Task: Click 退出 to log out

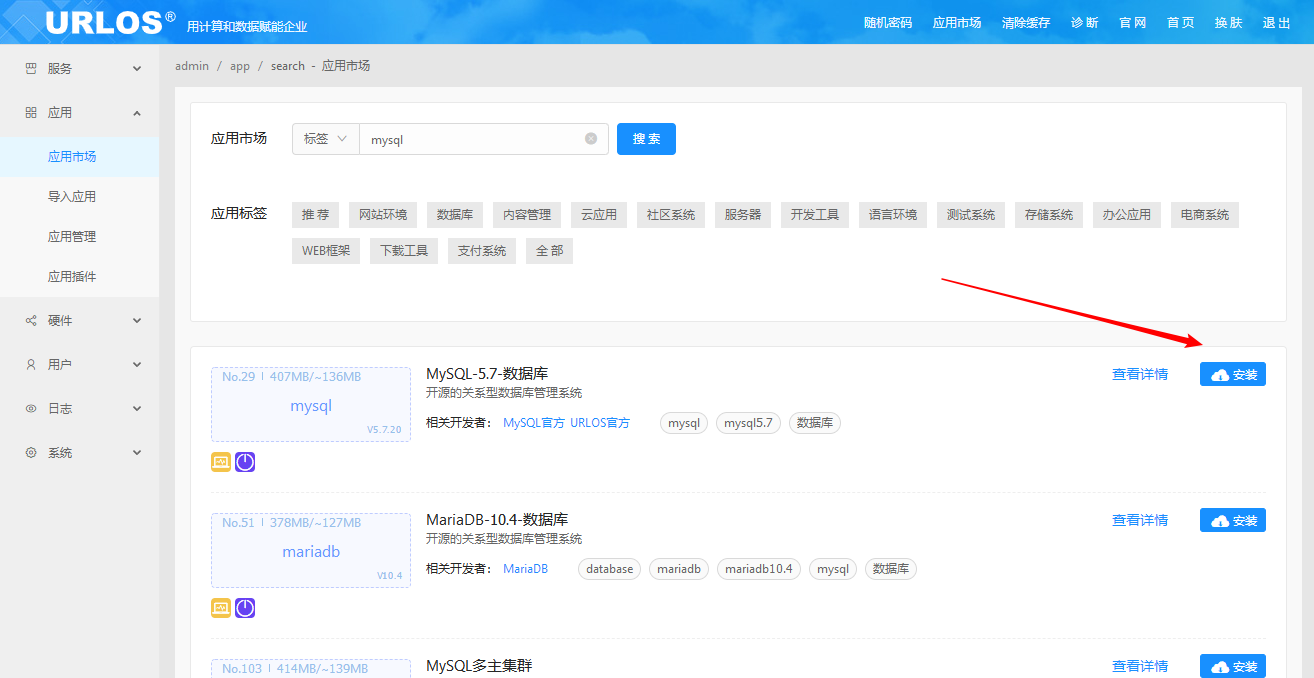Action: pyautogui.click(x=1277, y=23)
